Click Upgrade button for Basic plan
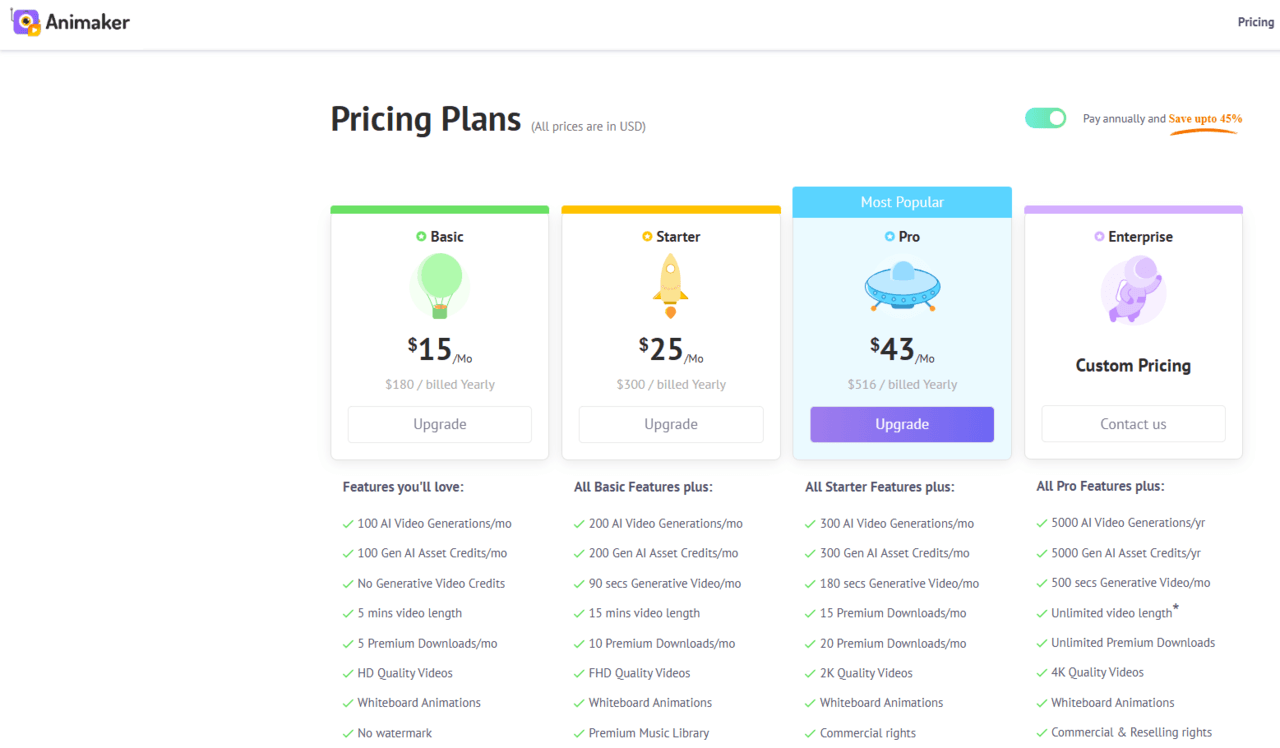The width and height of the screenshot is (1280, 748). point(440,424)
